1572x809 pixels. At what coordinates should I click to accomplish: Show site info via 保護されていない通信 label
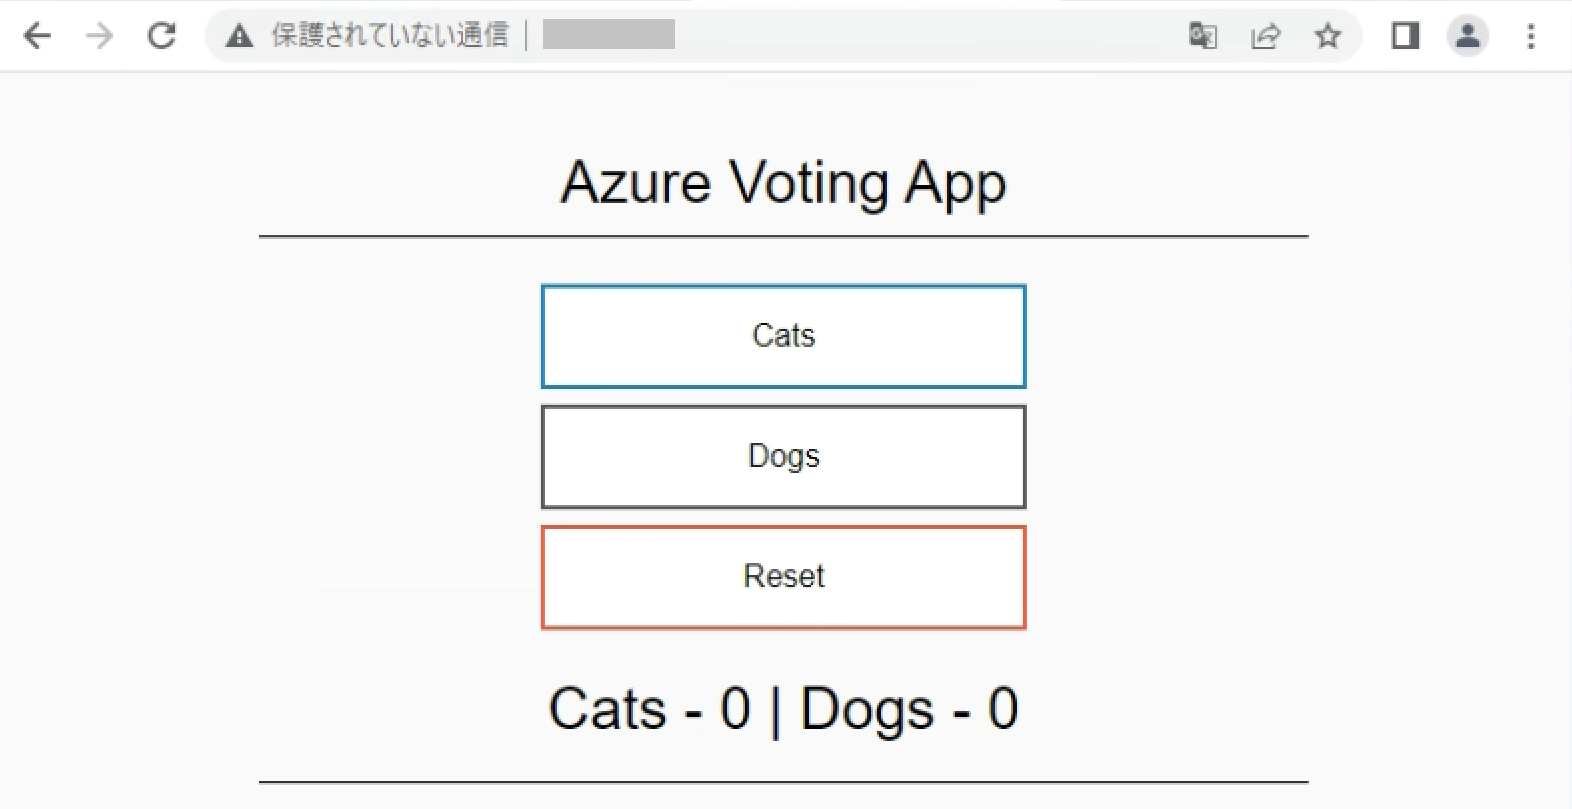tap(390, 36)
